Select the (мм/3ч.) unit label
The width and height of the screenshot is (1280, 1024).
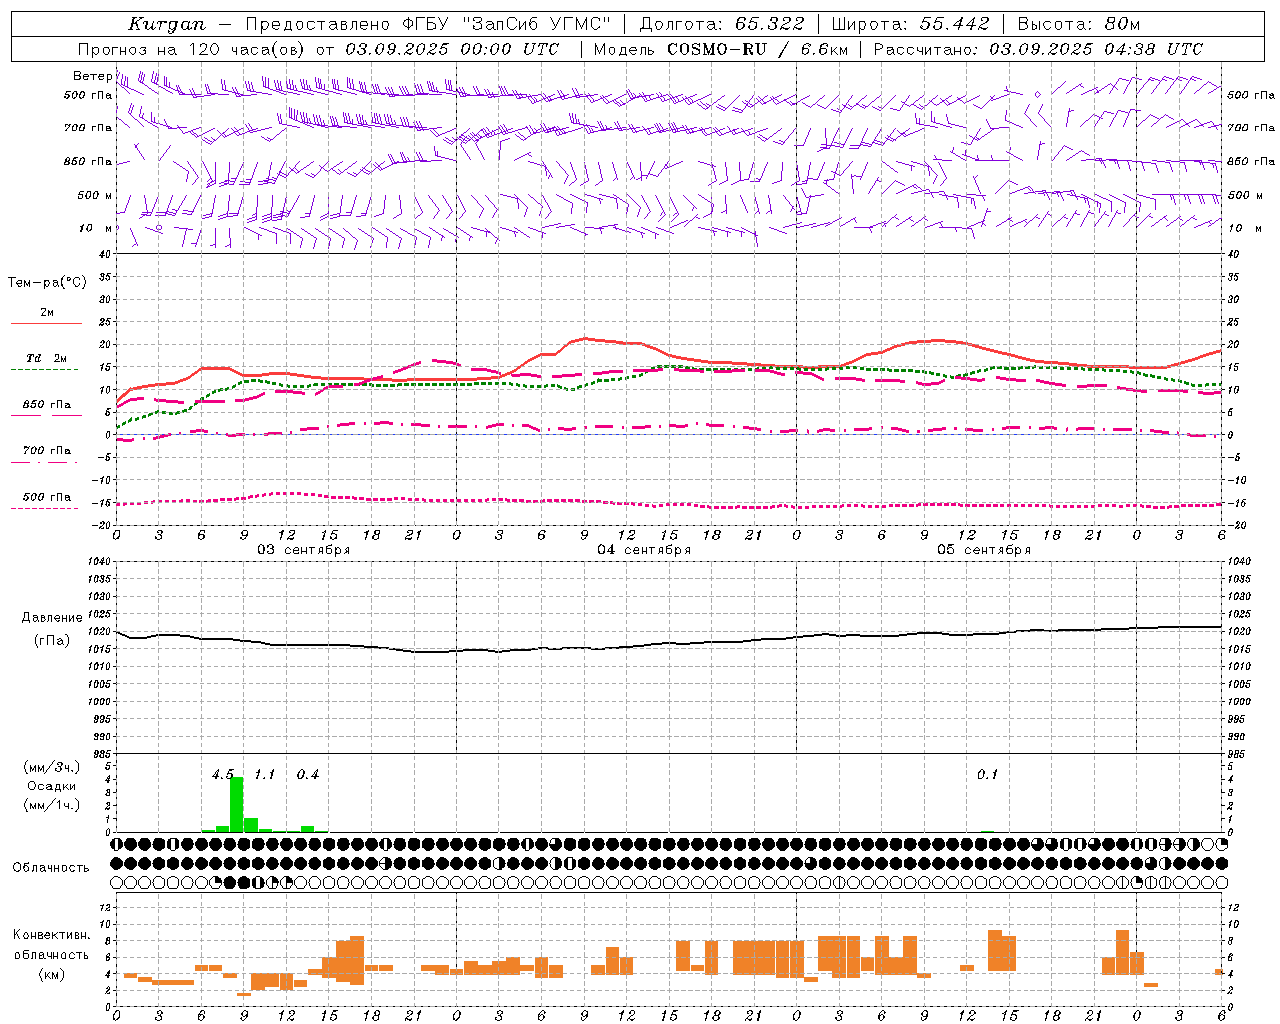pos(51,767)
